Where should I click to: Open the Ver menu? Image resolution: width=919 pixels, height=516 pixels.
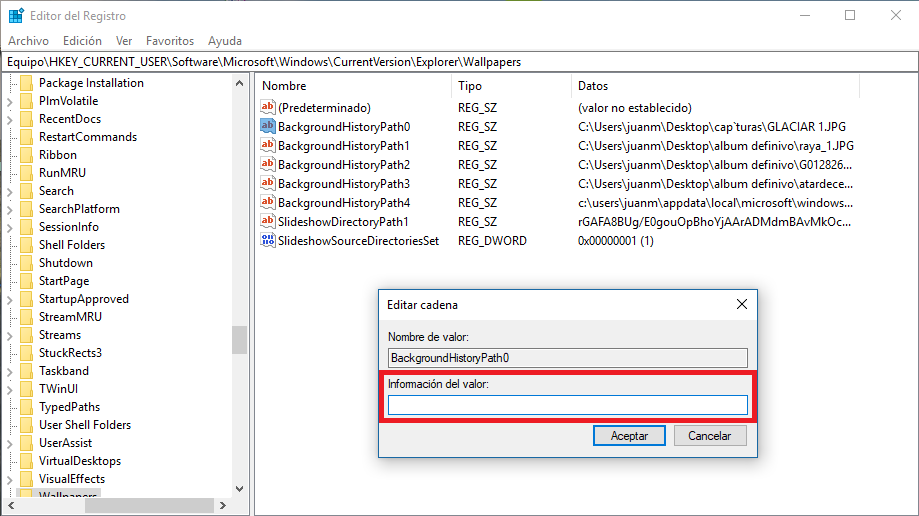click(124, 40)
